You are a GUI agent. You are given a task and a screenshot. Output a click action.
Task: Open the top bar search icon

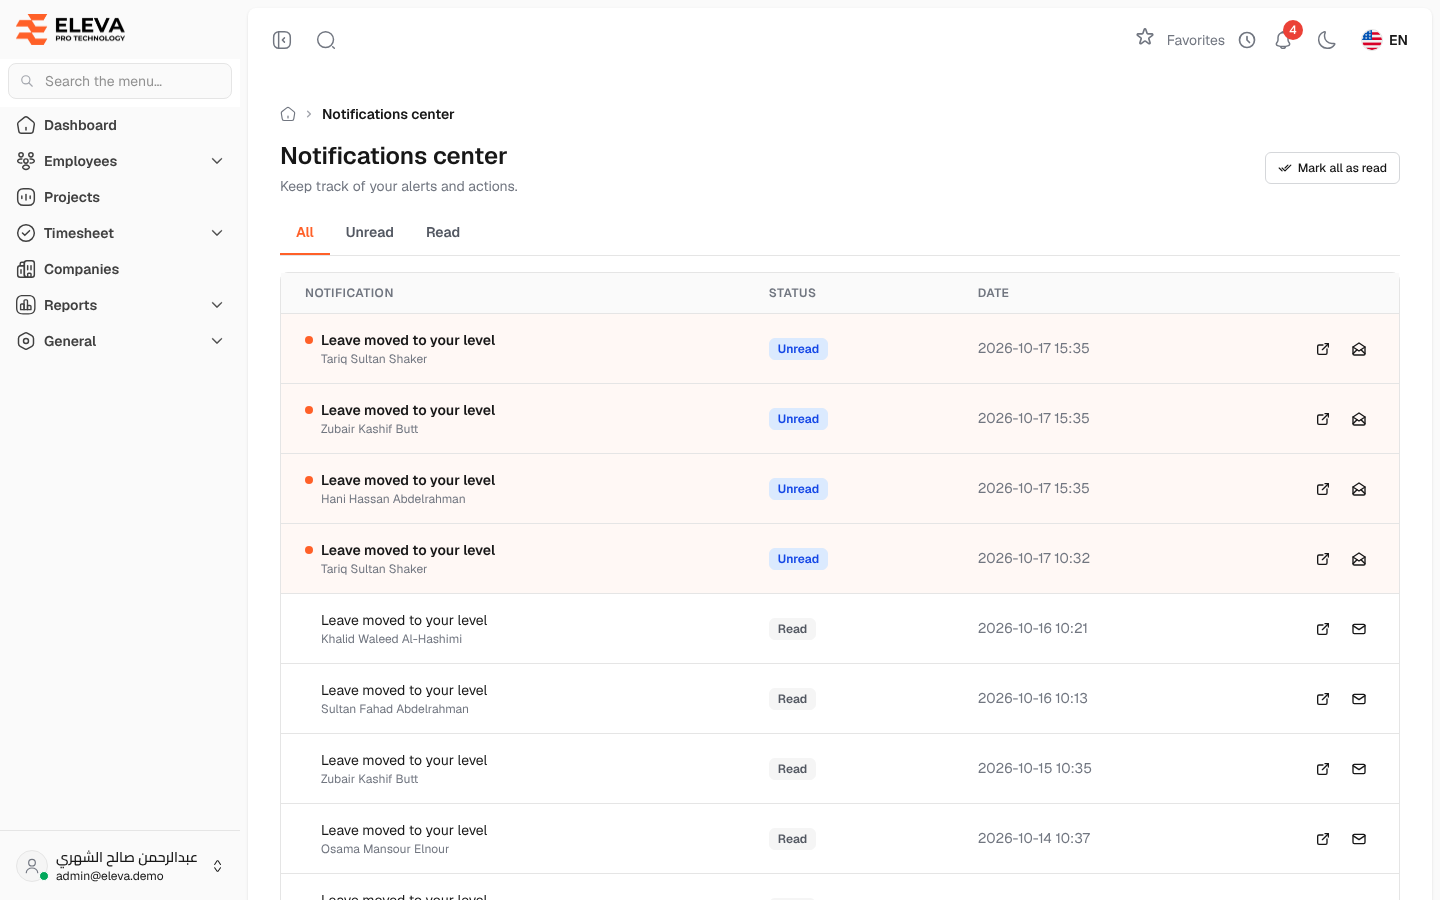click(x=326, y=40)
